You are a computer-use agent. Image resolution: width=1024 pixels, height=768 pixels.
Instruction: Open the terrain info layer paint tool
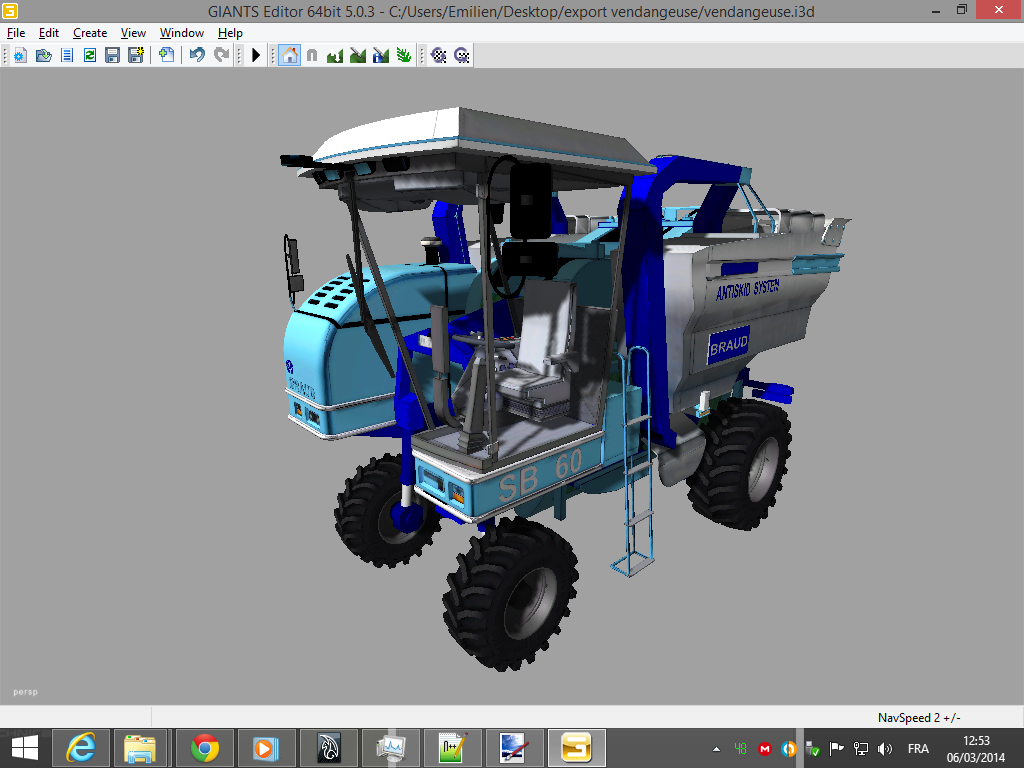pyautogui.click(x=381, y=56)
